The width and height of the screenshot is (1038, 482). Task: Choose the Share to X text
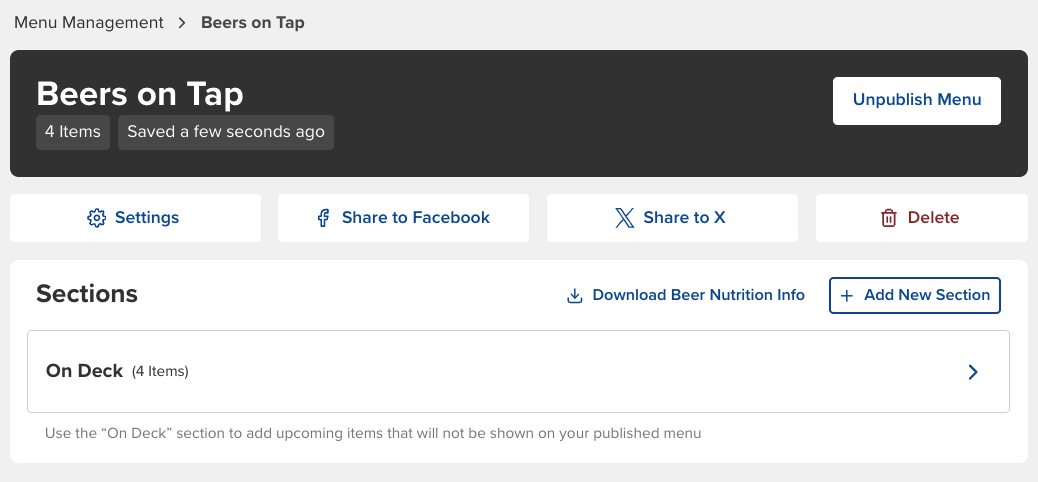685,218
